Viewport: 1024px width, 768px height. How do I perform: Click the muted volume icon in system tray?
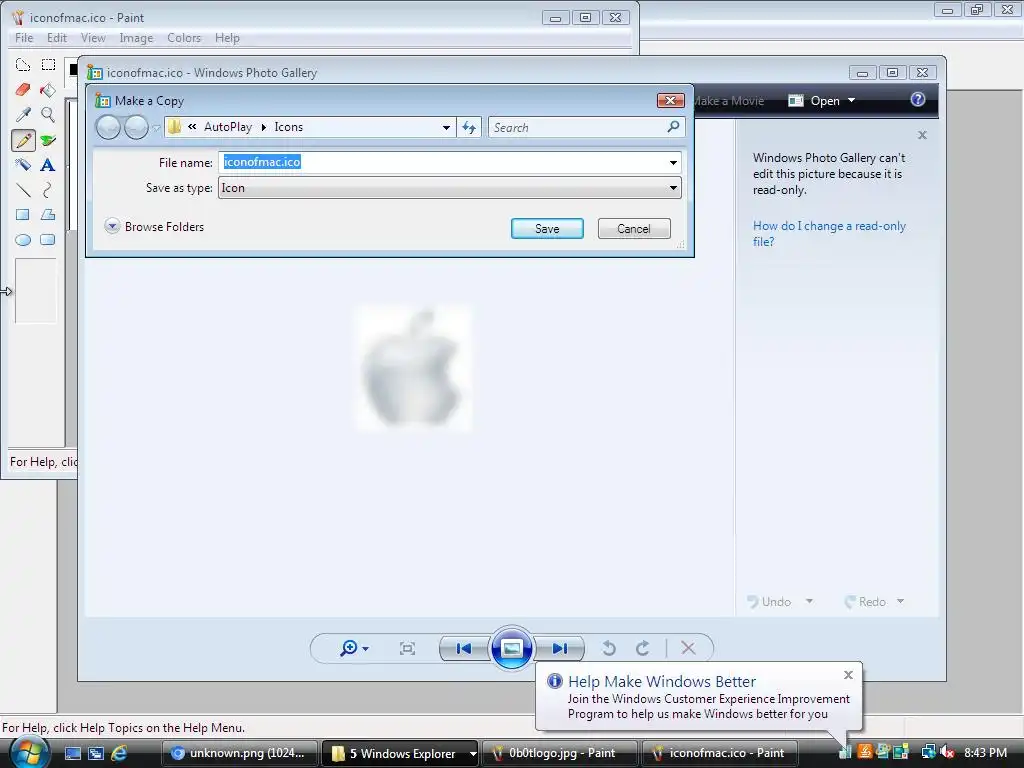pos(947,753)
